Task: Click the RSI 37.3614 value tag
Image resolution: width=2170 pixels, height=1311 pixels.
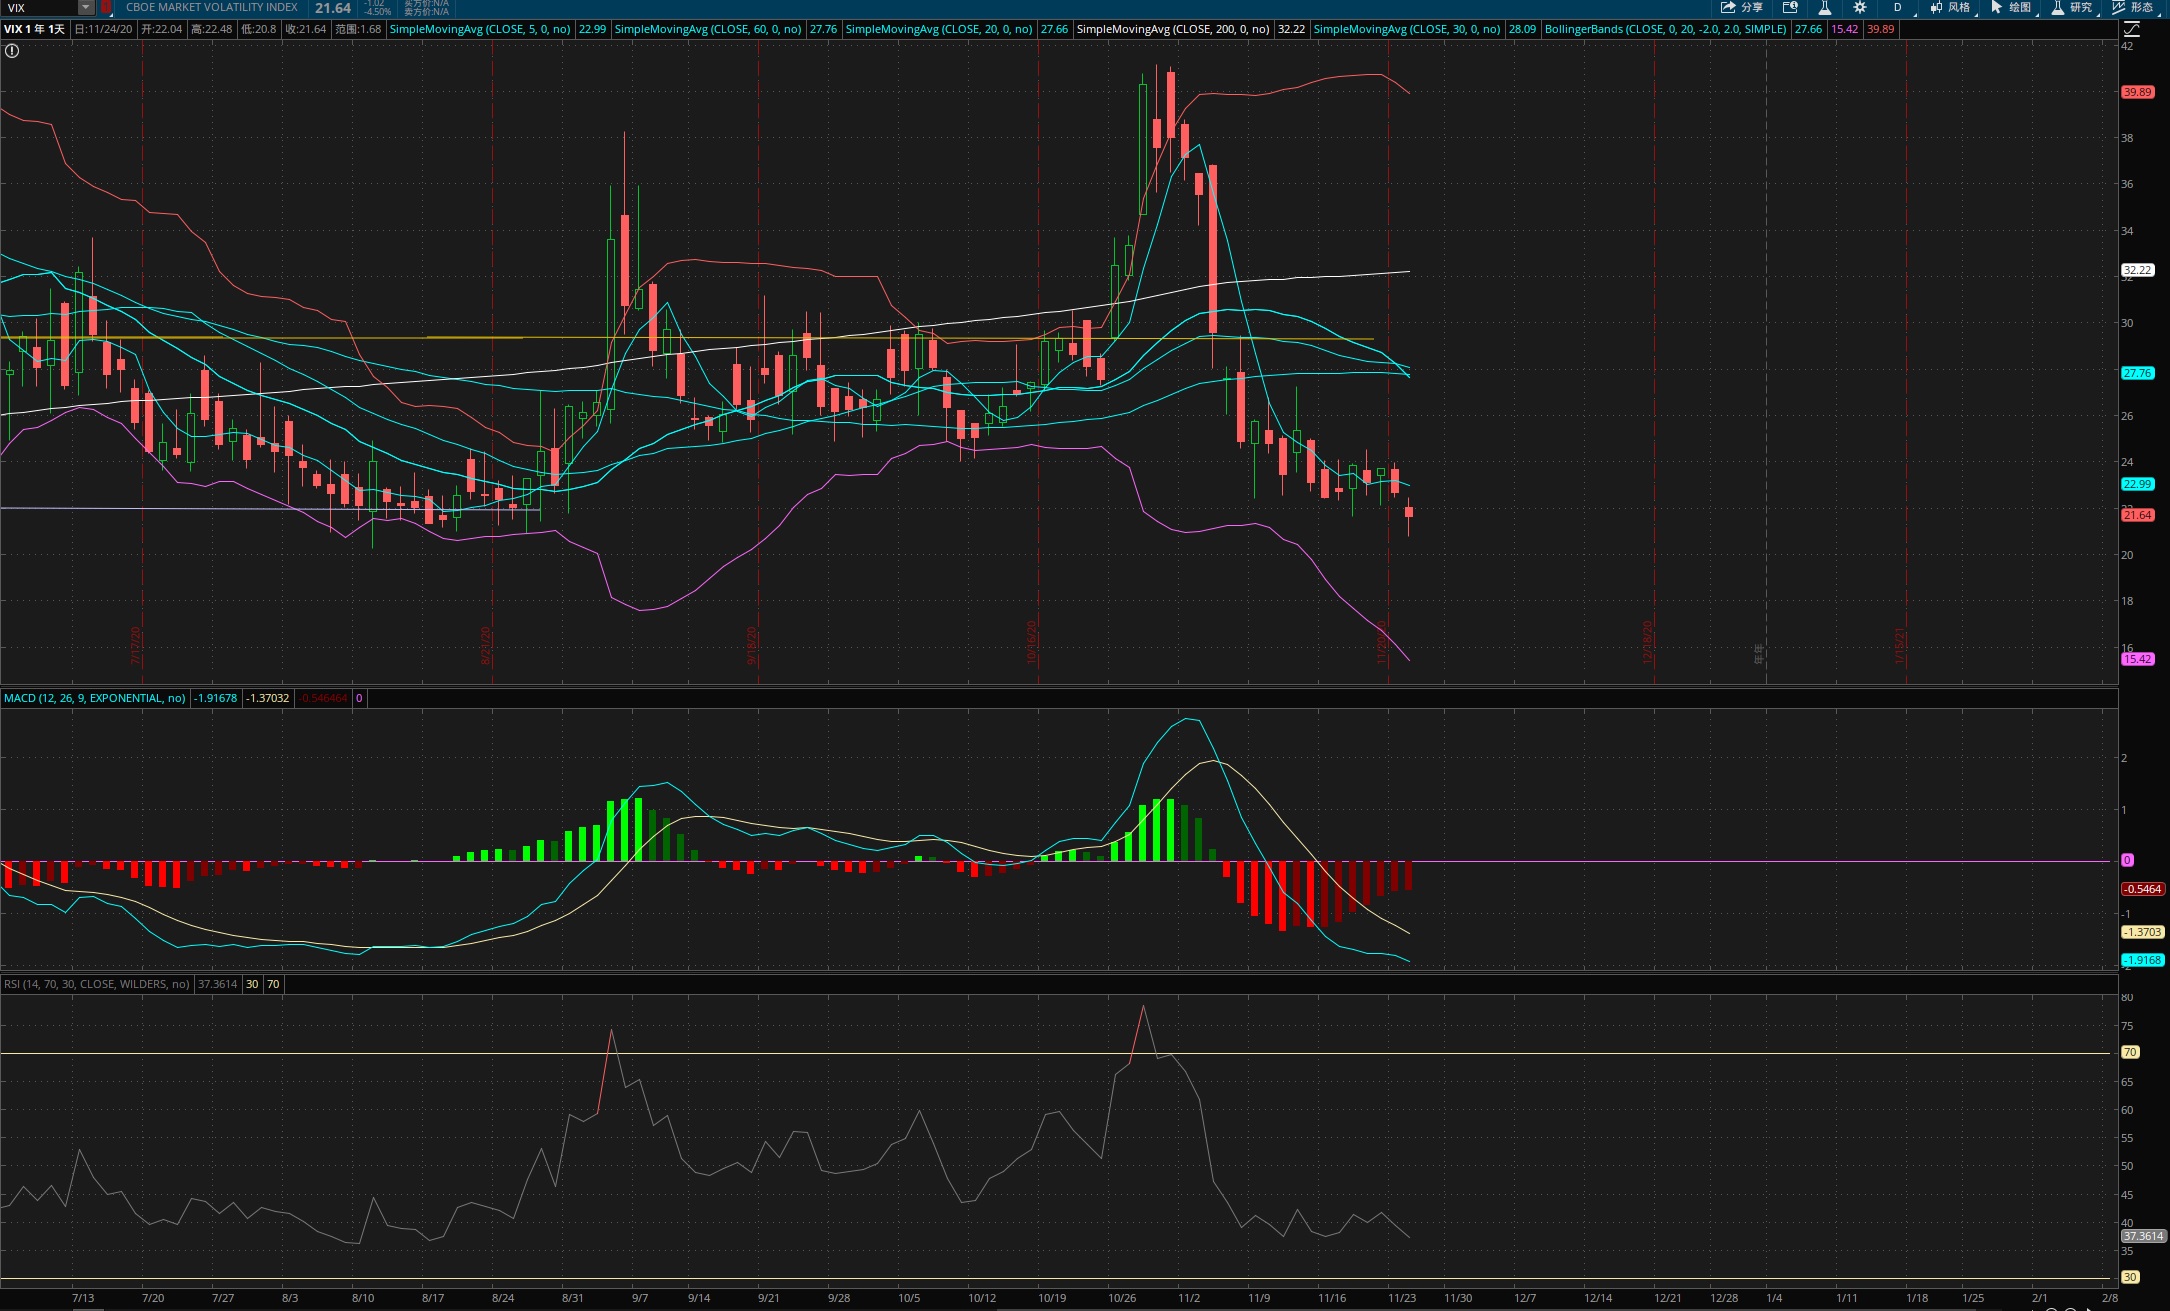Action: 2143,1236
